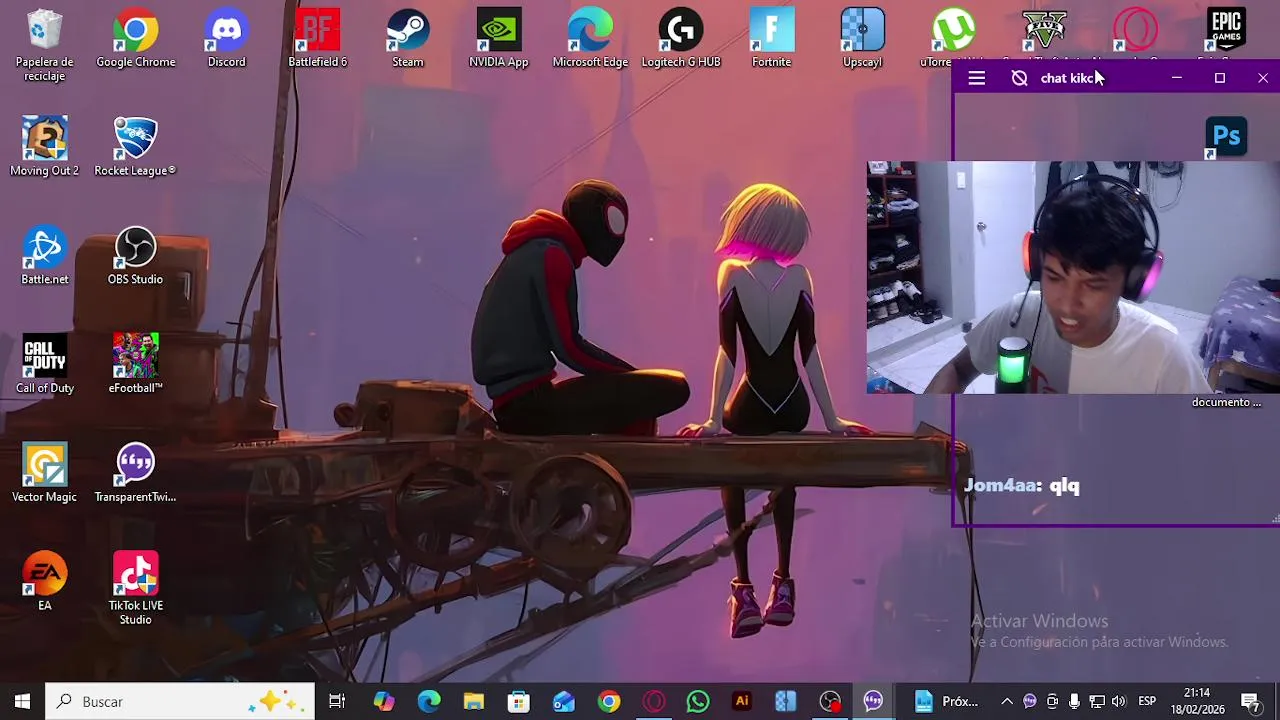Select the Battle.net desktop icon

(44, 257)
